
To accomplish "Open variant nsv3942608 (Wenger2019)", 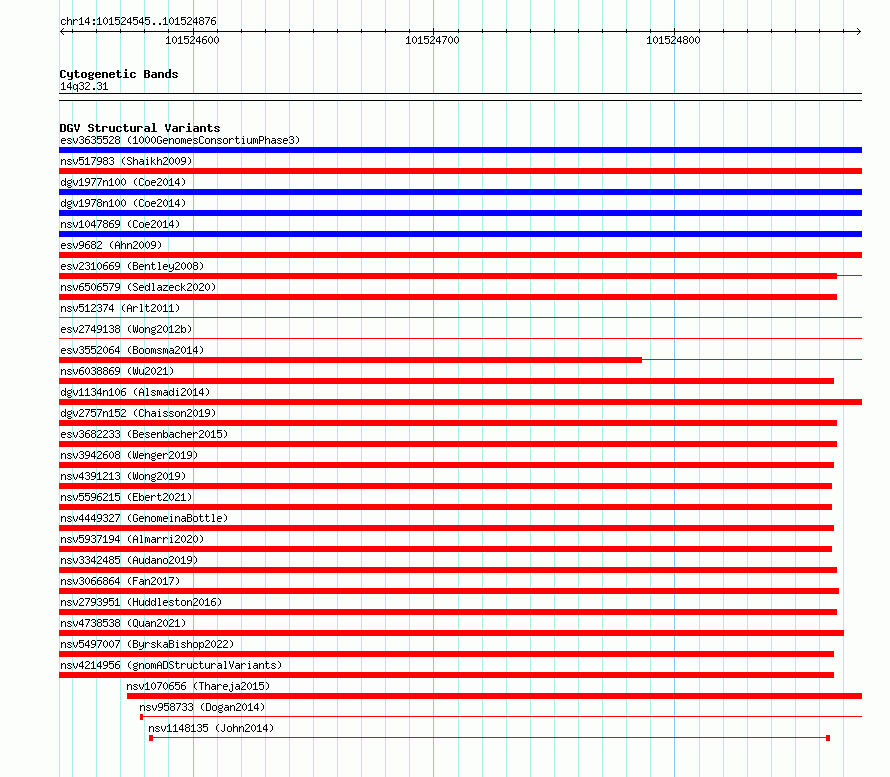I will [129, 455].
